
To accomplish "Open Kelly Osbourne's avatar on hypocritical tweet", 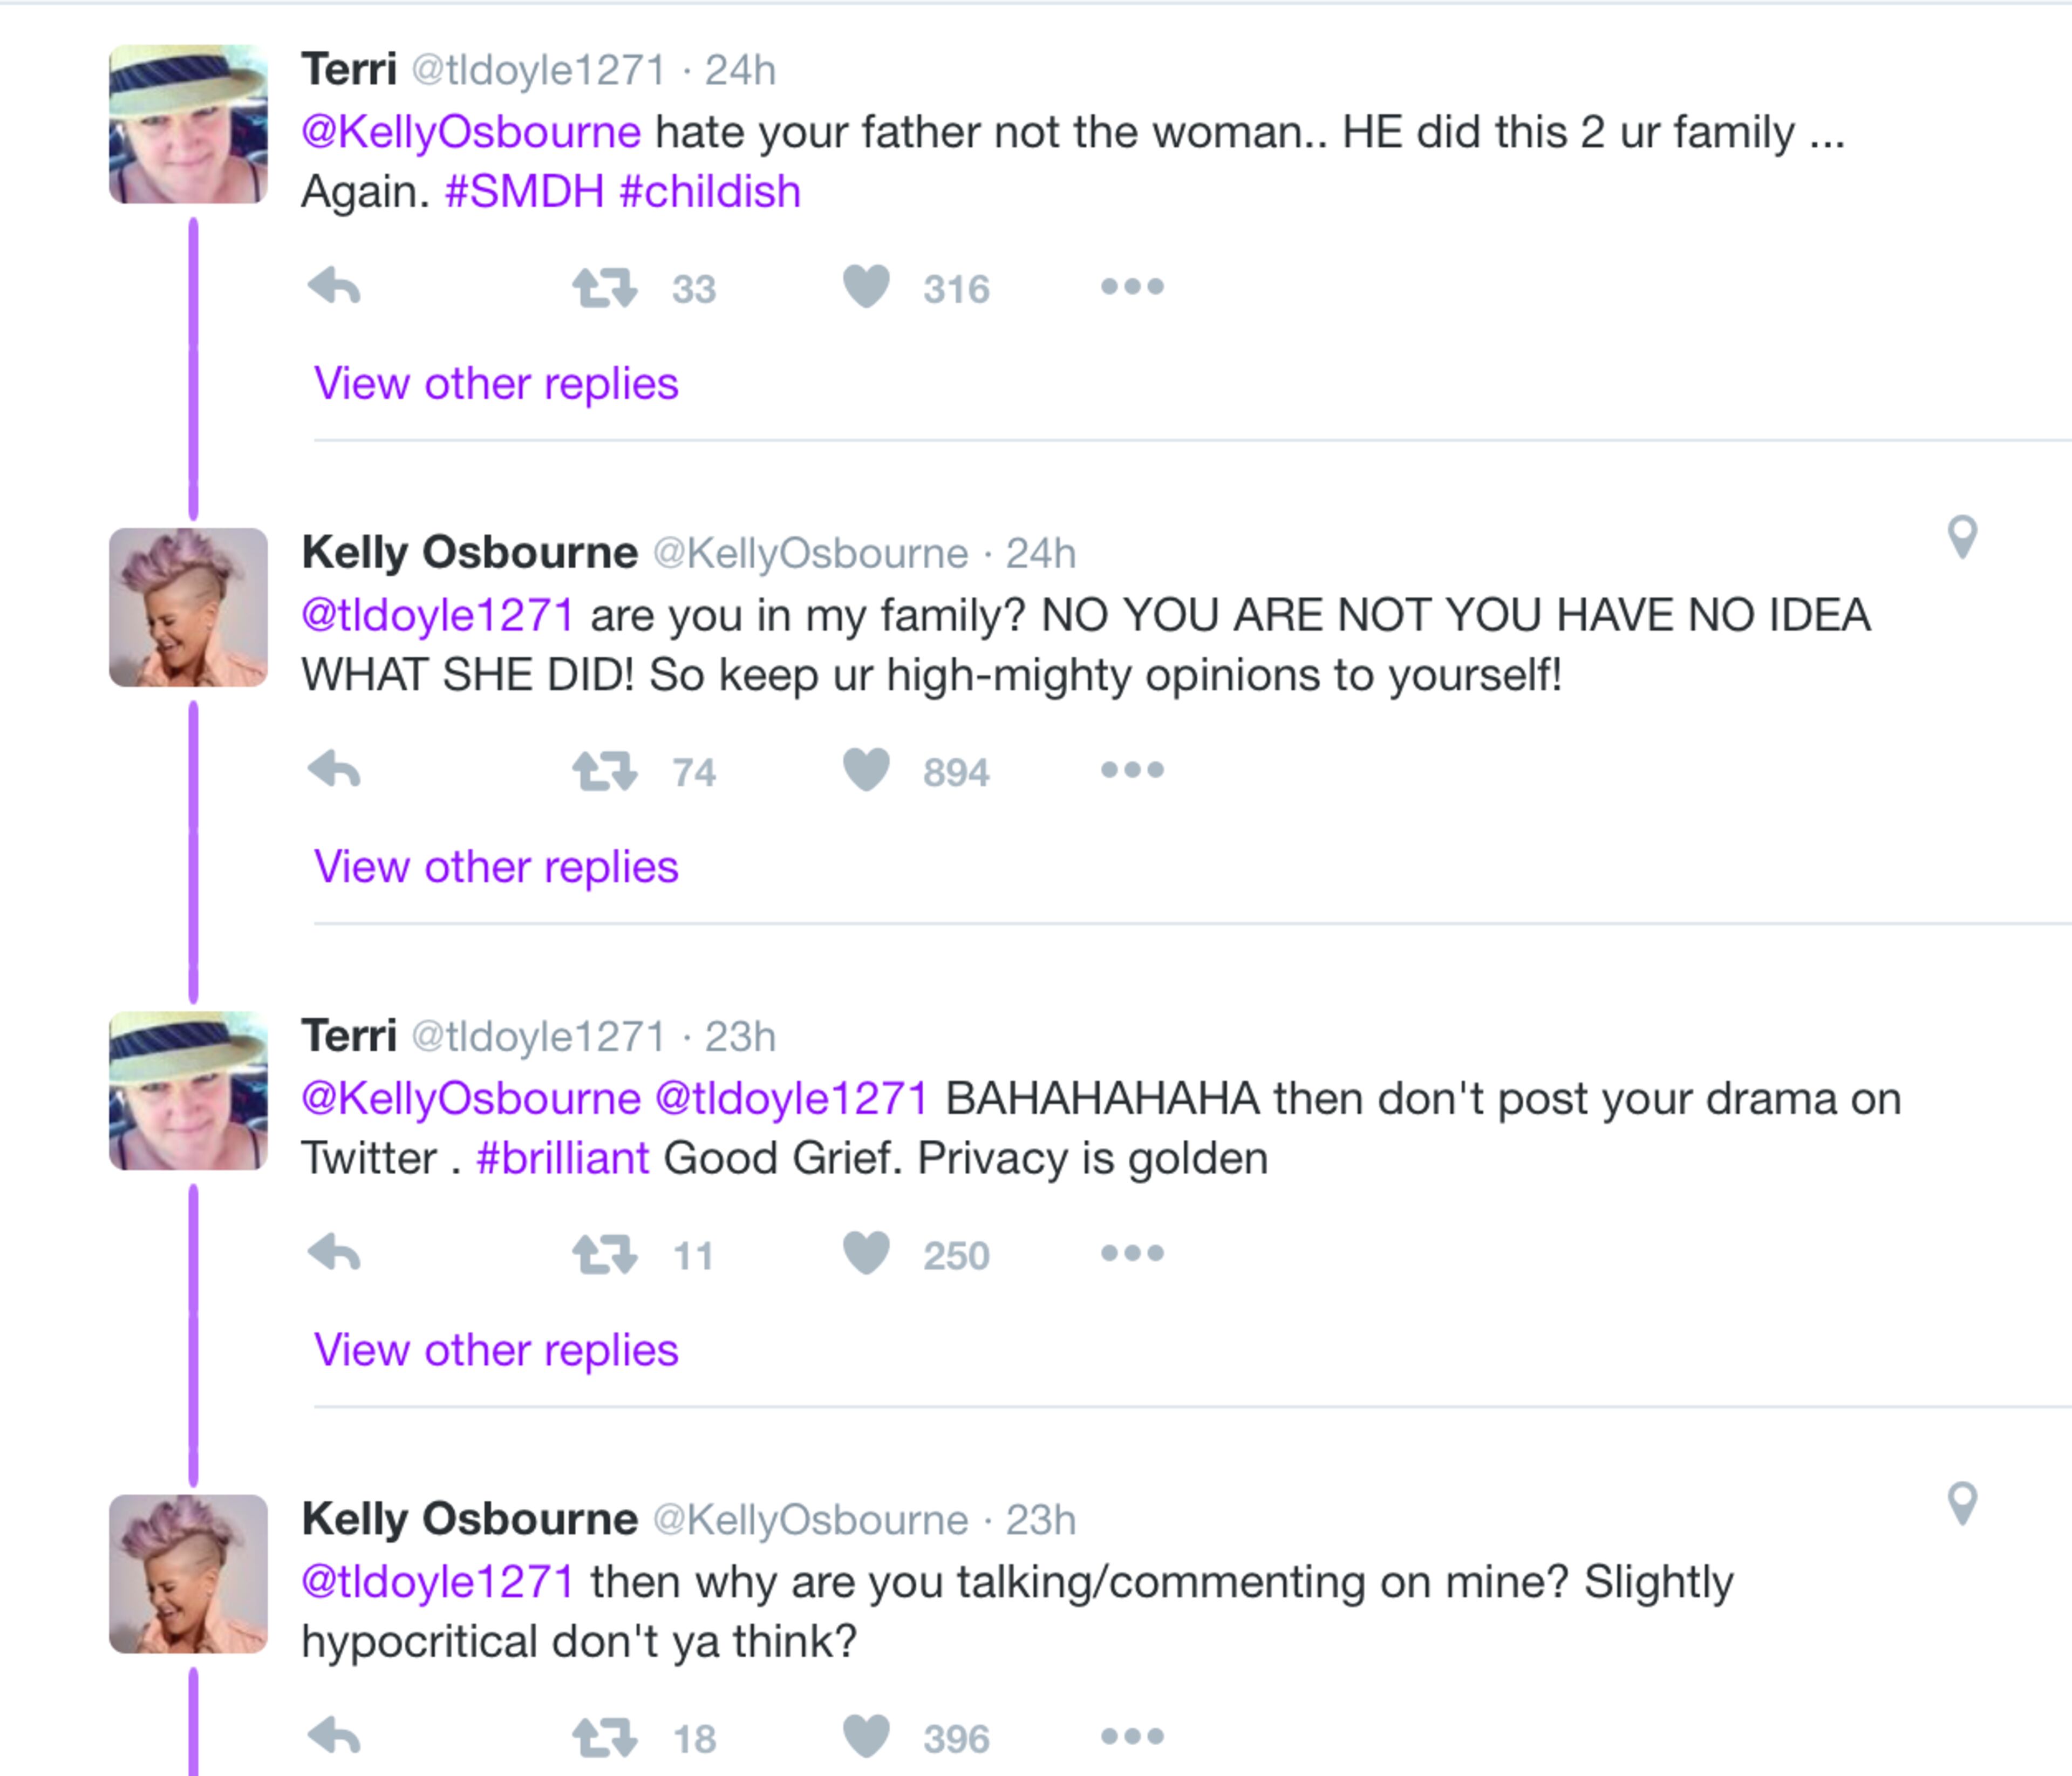I will point(188,1573).
